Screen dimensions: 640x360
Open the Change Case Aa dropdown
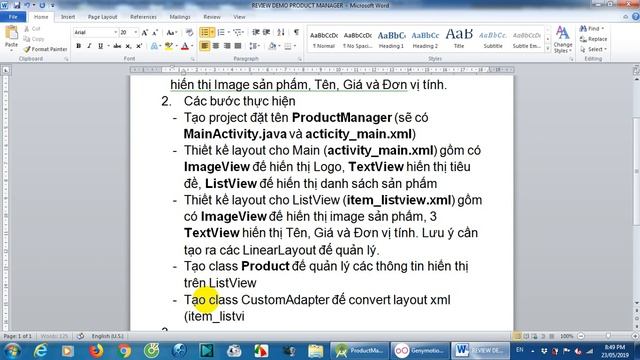pos(171,32)
